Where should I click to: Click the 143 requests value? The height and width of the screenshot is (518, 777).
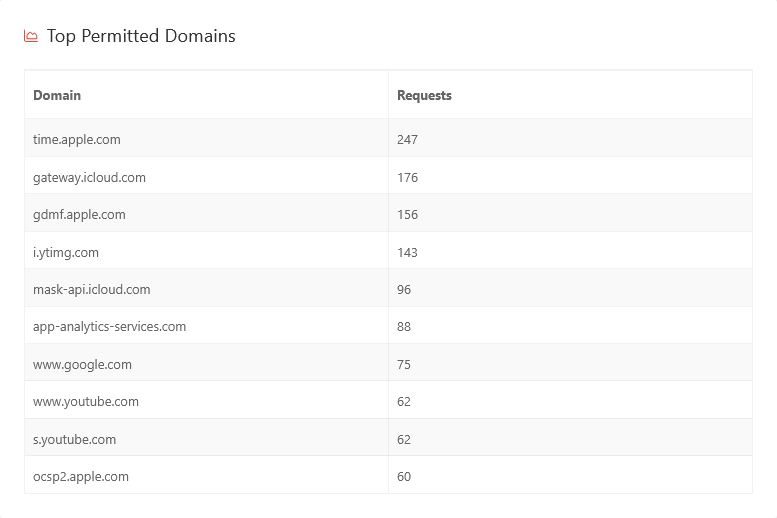[407, 252]
